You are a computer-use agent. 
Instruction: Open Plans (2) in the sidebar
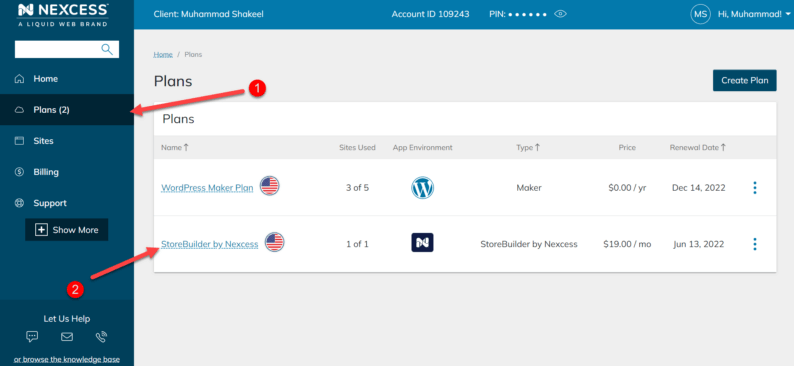(x=67, y=110)
